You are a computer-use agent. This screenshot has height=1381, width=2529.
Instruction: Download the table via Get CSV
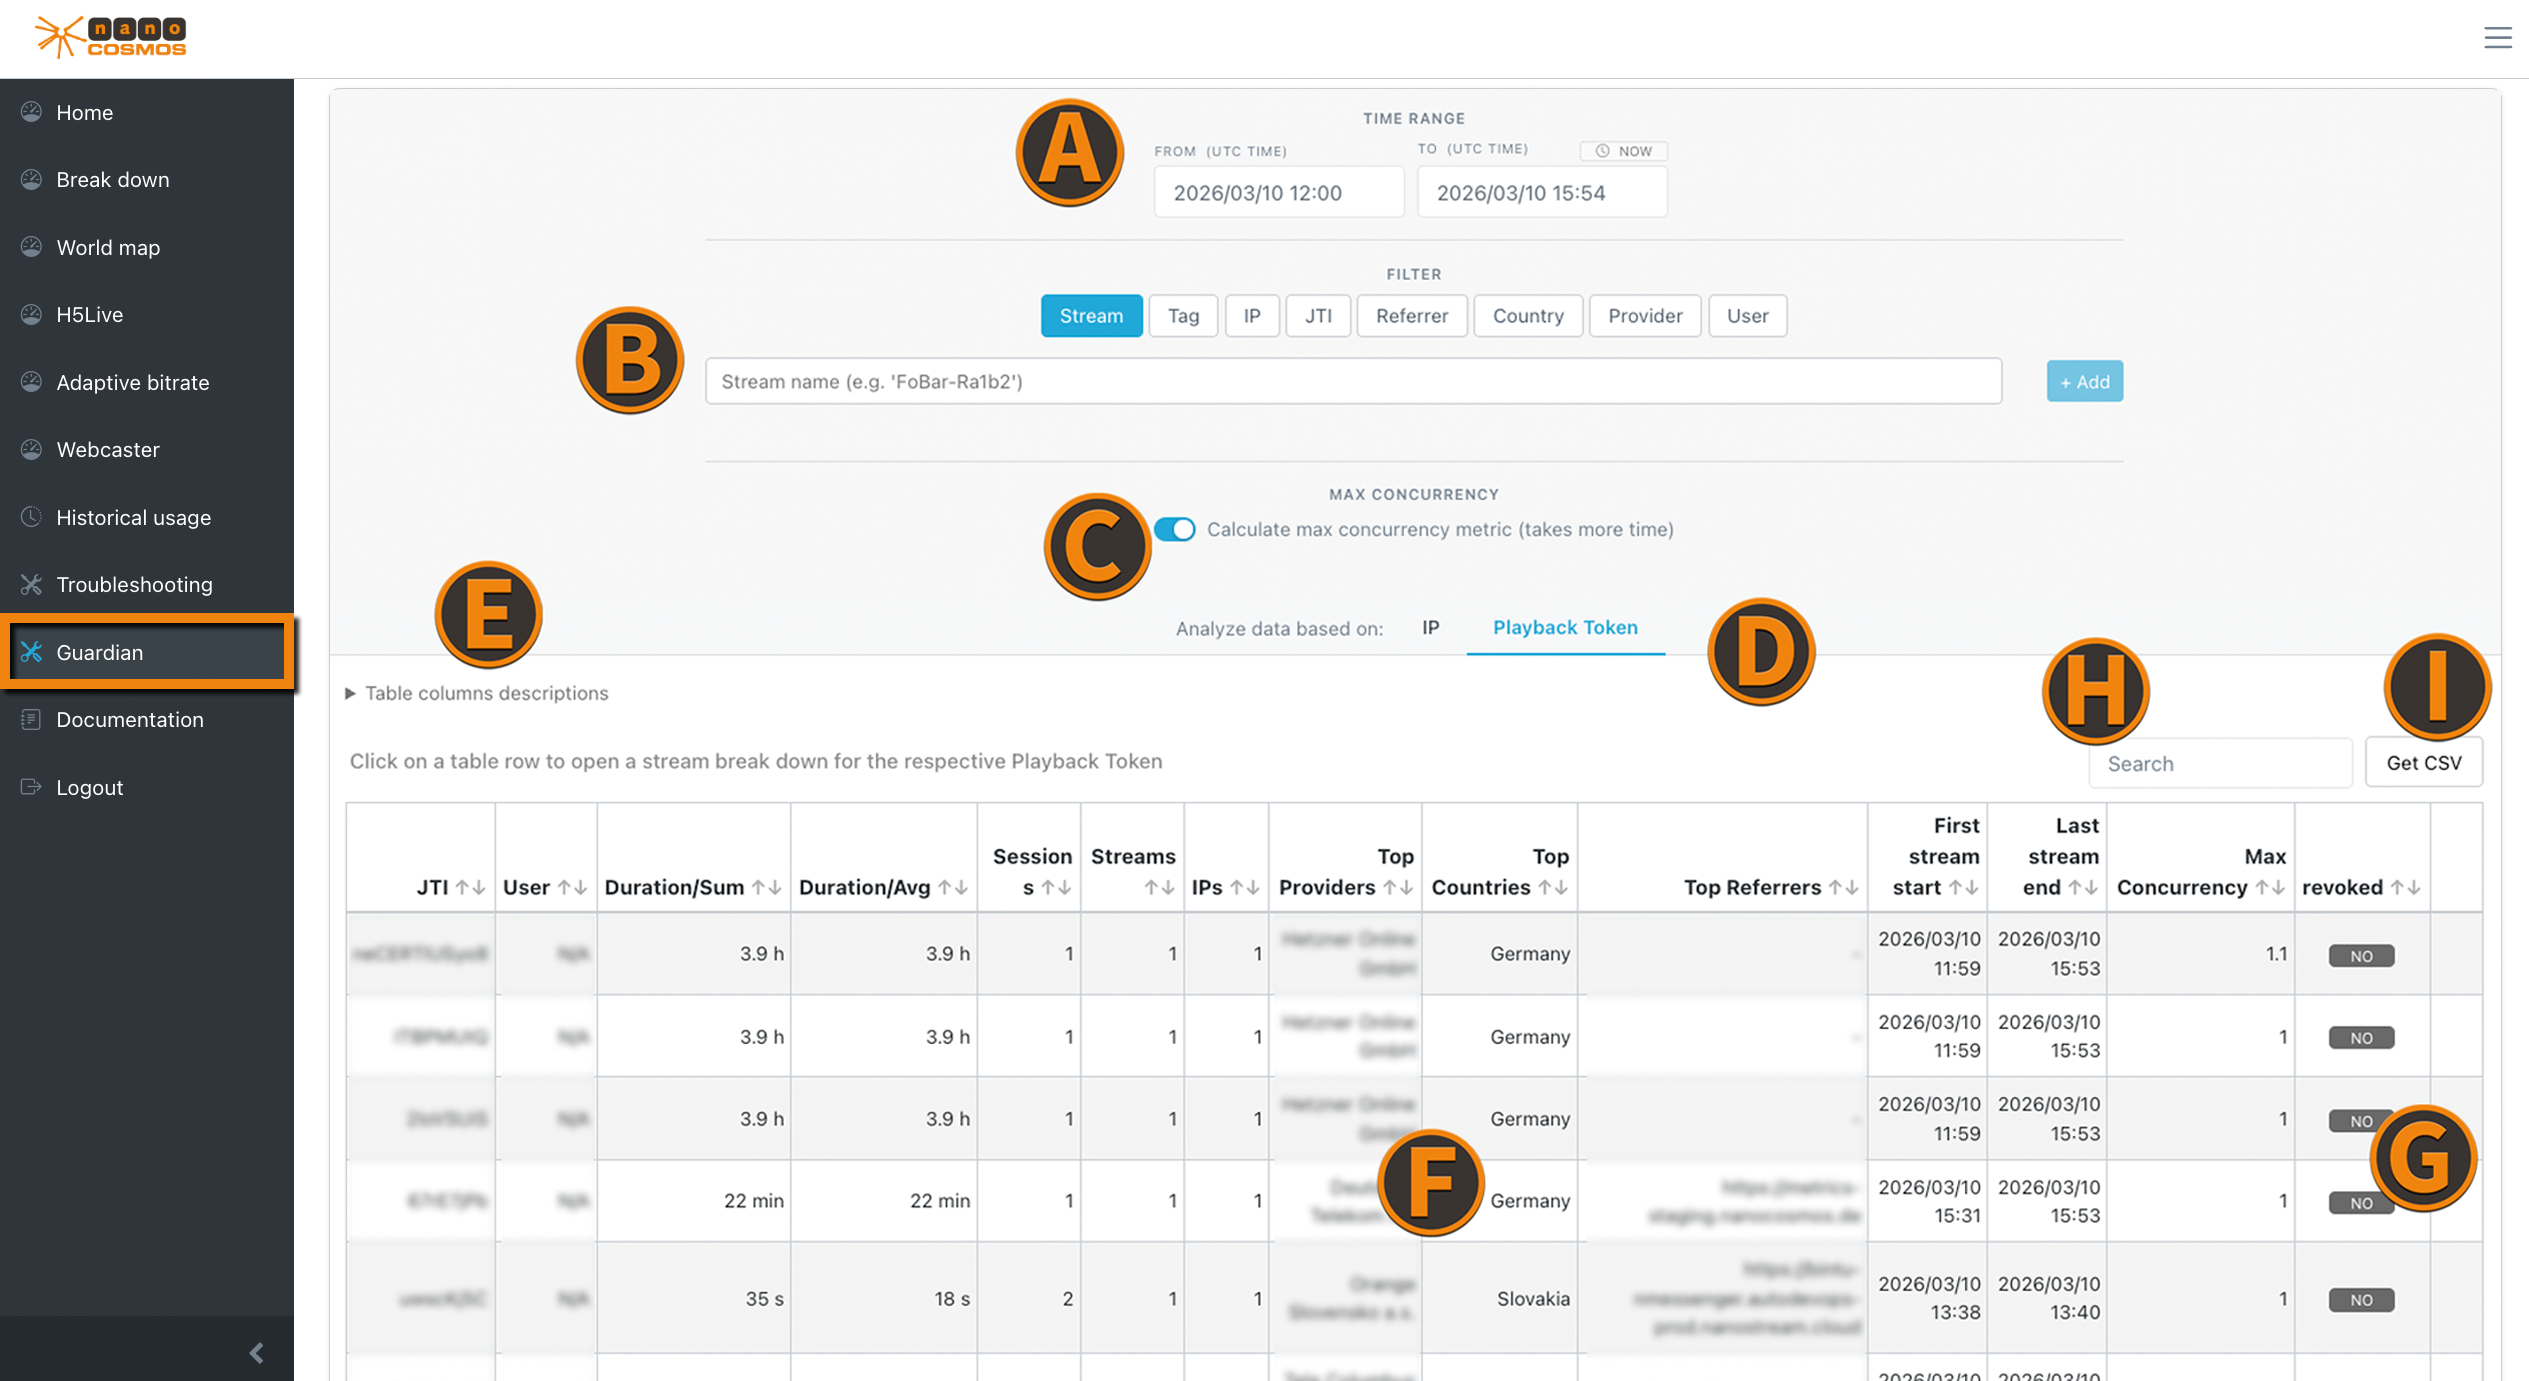click(x=2423, y=761)
